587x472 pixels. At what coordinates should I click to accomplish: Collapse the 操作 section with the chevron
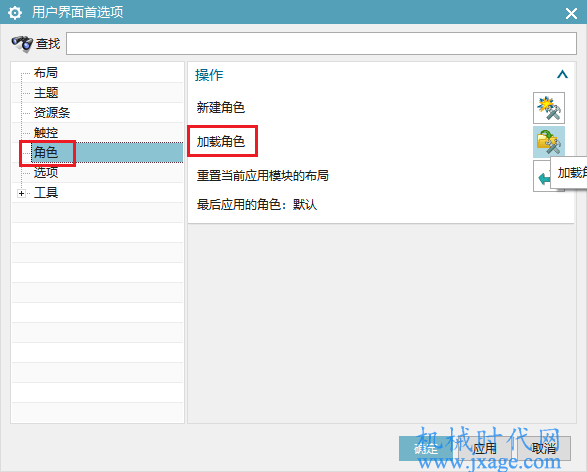[562, 74]
